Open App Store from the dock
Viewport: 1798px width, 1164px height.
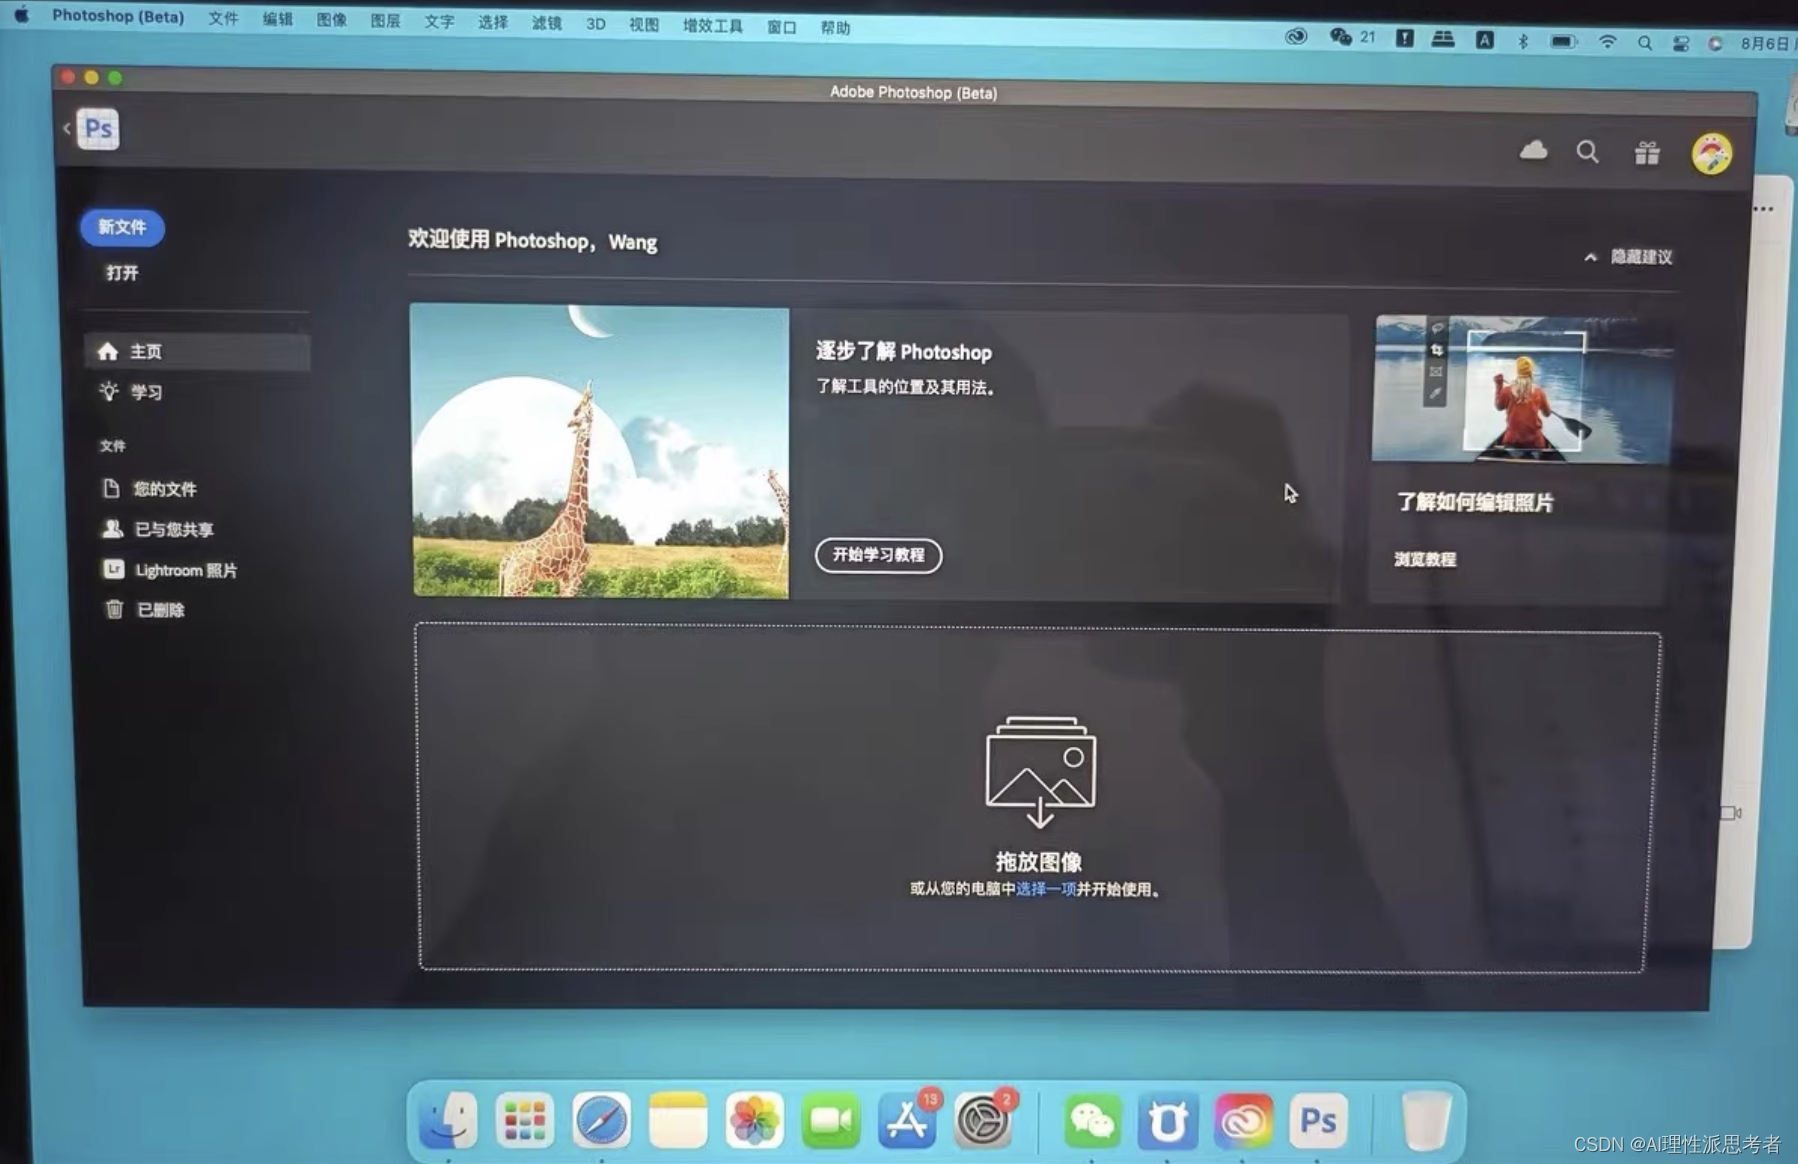pyautogui.click(x=907, y=1121)
